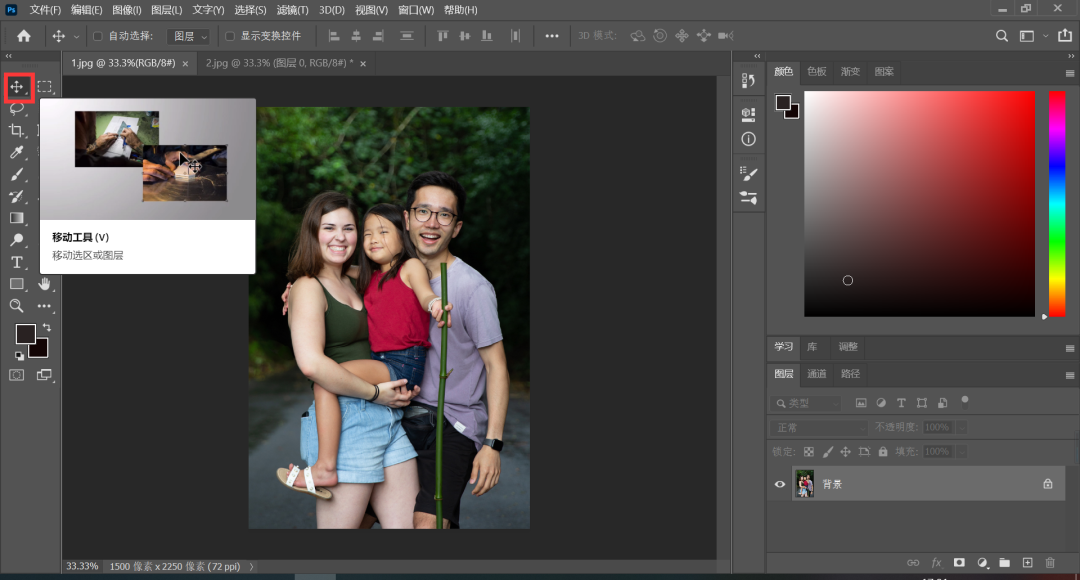Screen dimensions: 1080x580
Task: Filter layers by type layer T icon
Action: coord(901,403)
